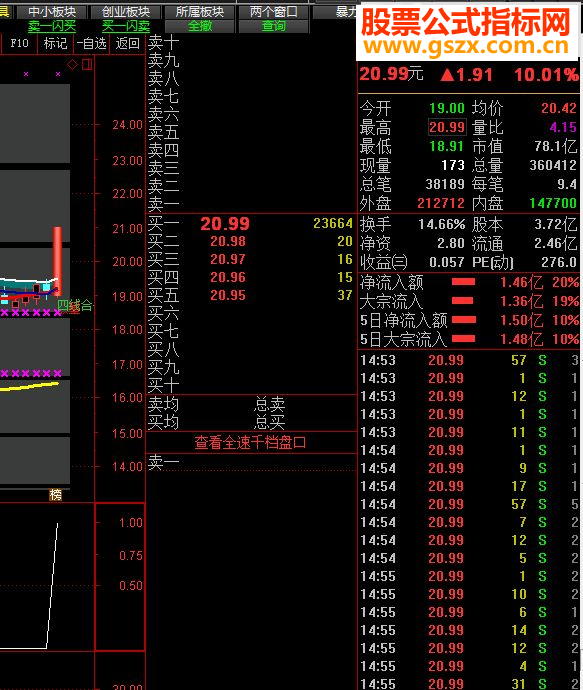The image size is (583, 690).
Task: Click the 卖五 order book row label
Action: pyautogui.click(x=163, y=132)
